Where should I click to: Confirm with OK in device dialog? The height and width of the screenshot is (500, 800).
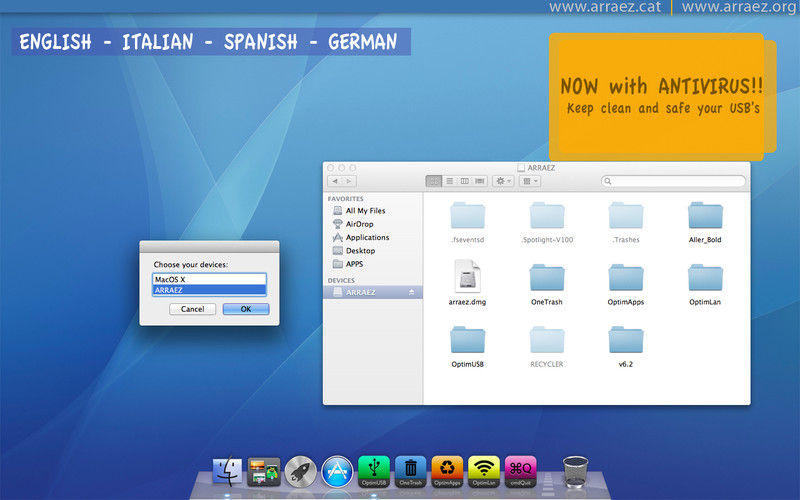click(246, 309)
